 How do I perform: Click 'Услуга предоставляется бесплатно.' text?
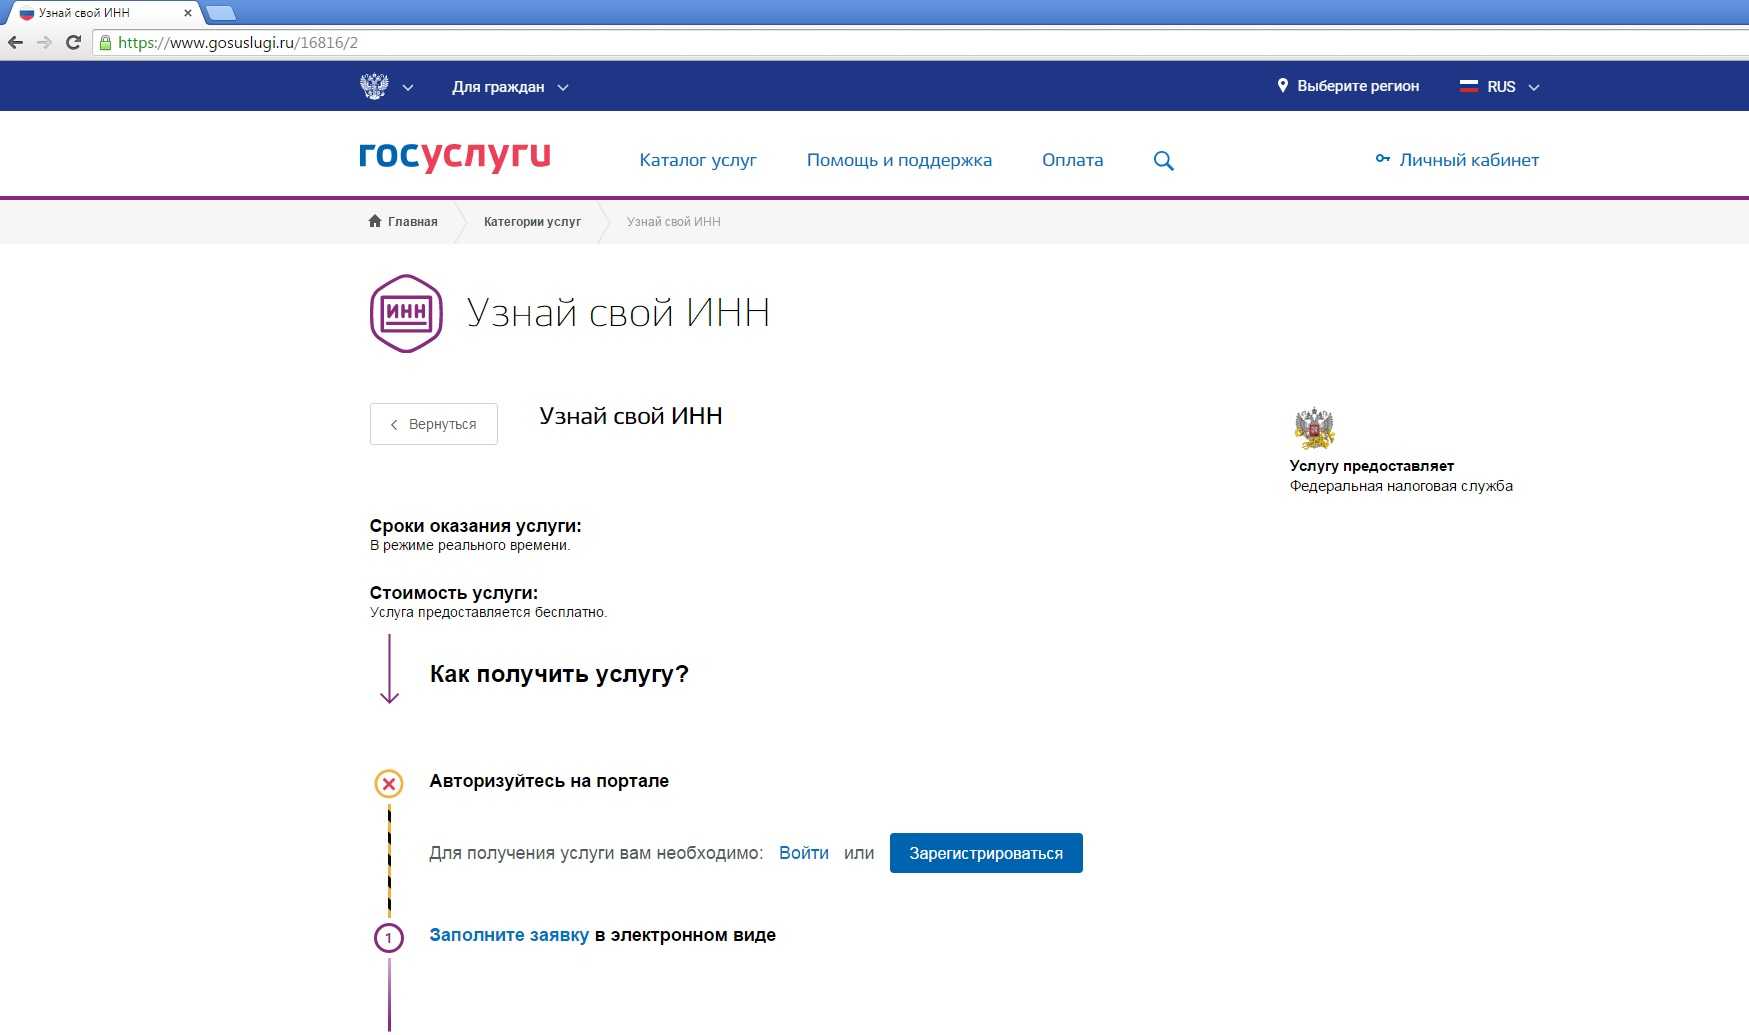coord(488,612)
